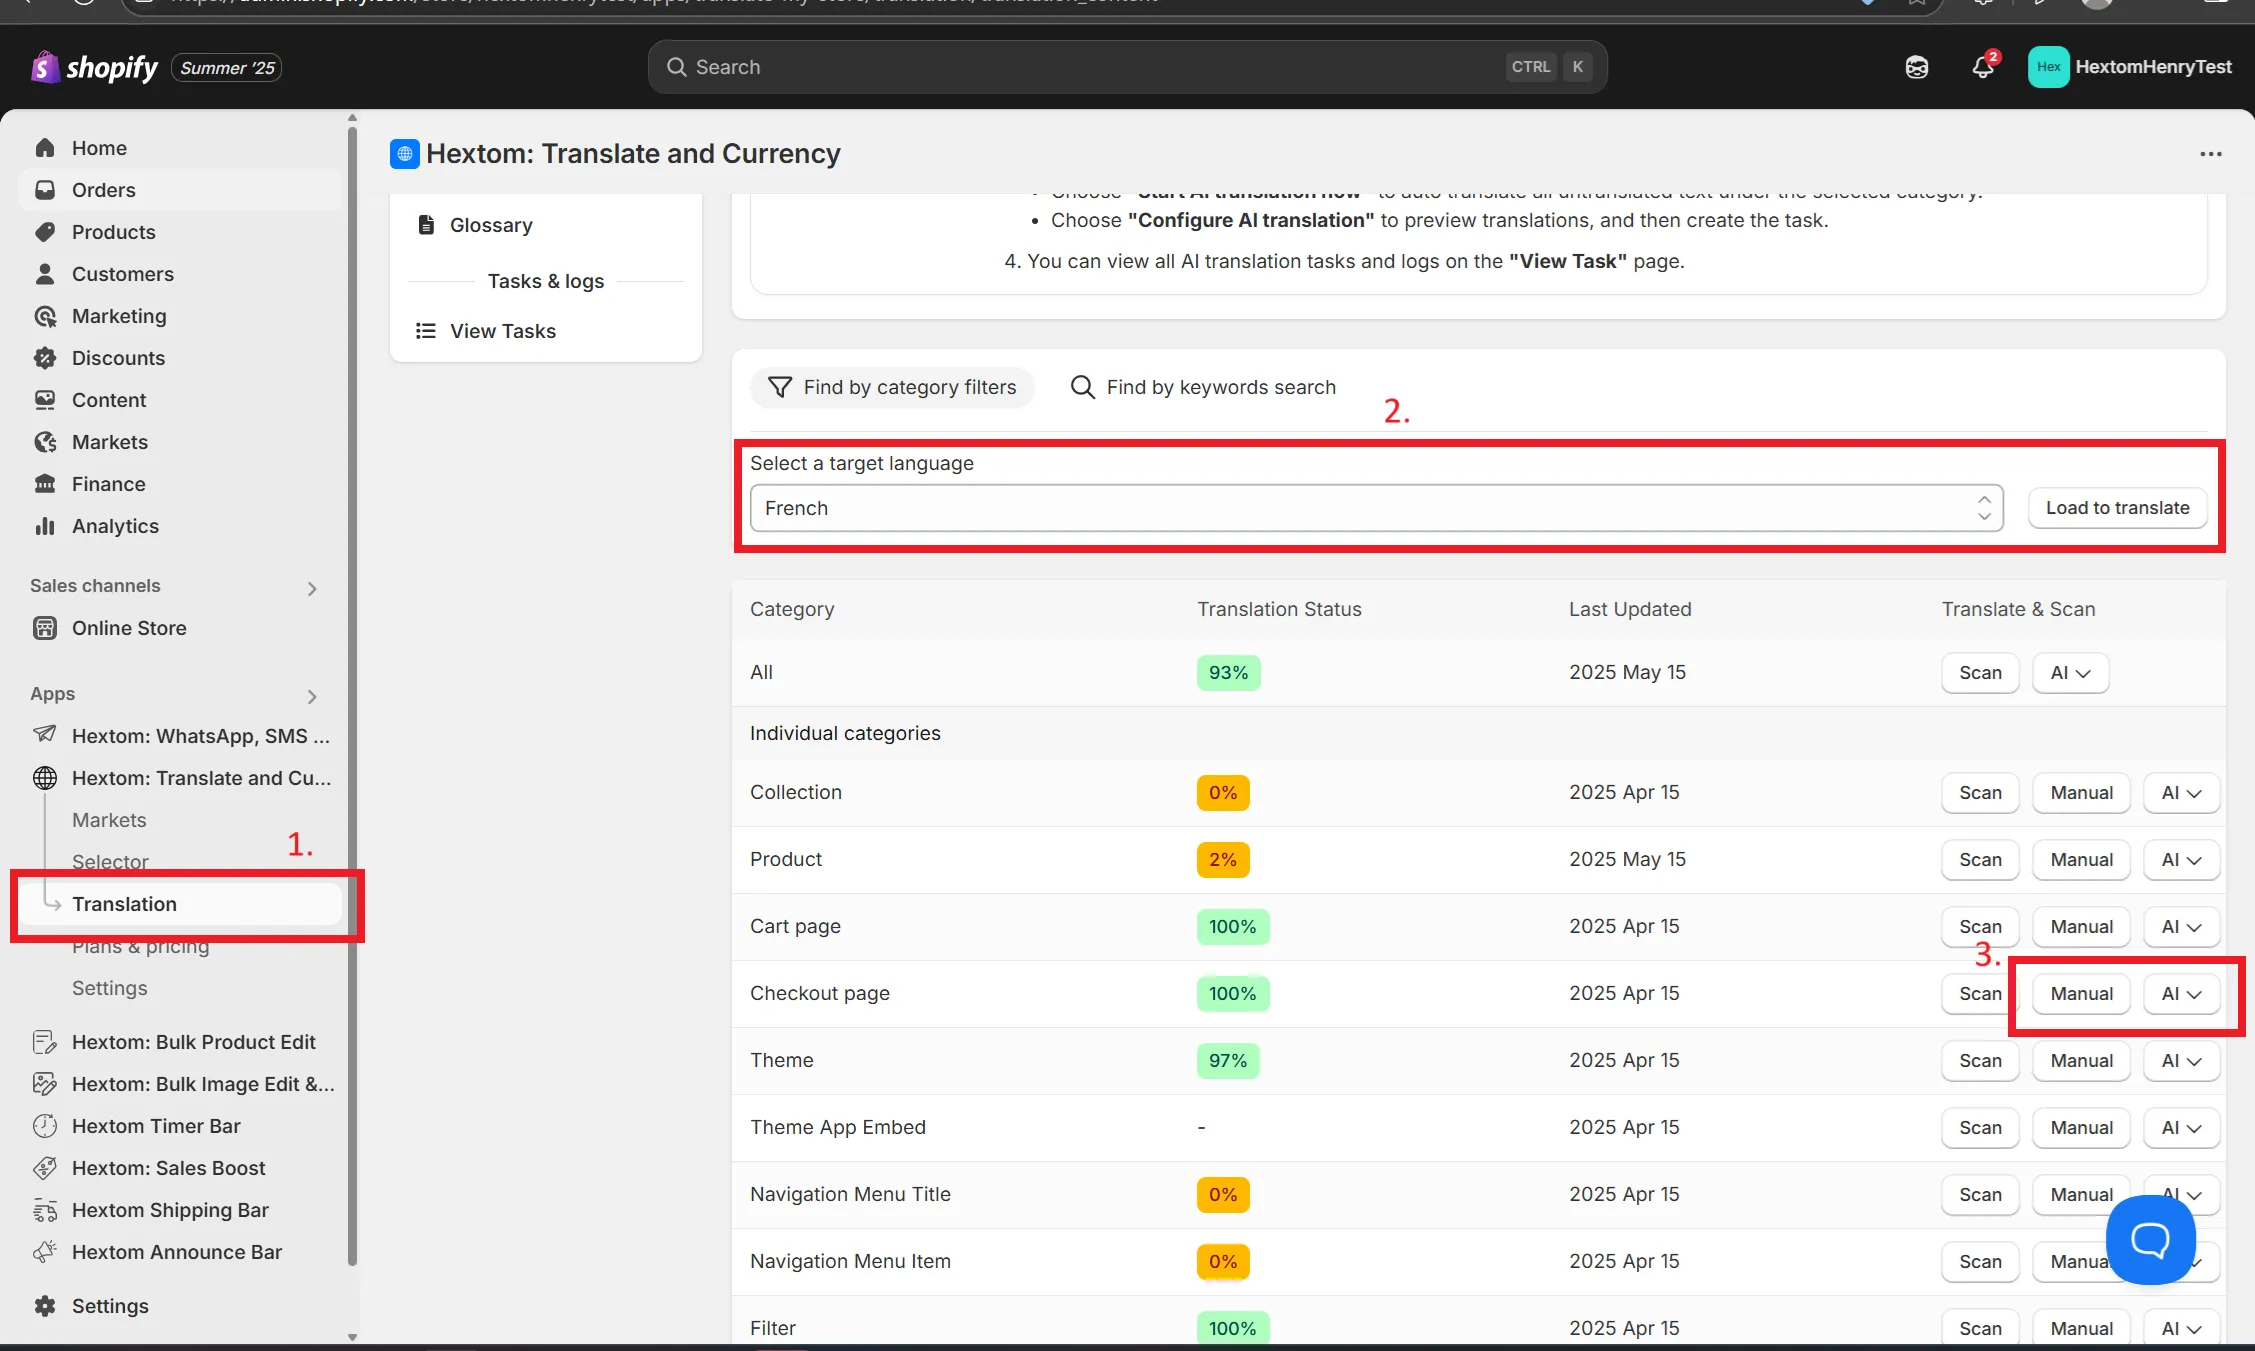
Task: Open the notifications bell icon
Action: click(1983, 67)
